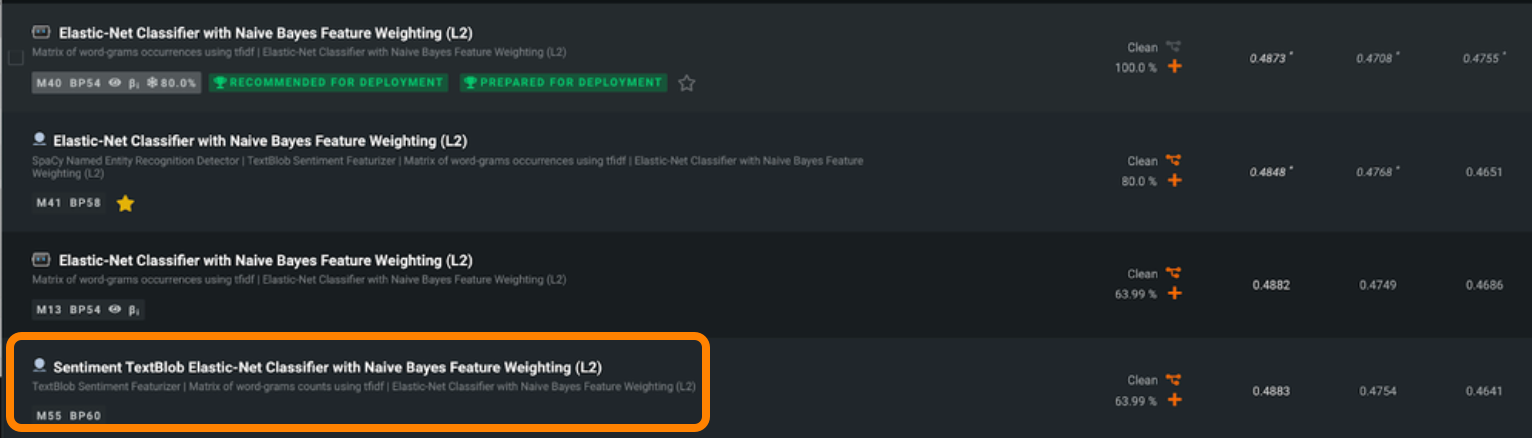Click the feature list icon in Sentiment TextBlob row
Image resolution: width=1532 pixels, height=438 pixels.
tap(1174, 380)
